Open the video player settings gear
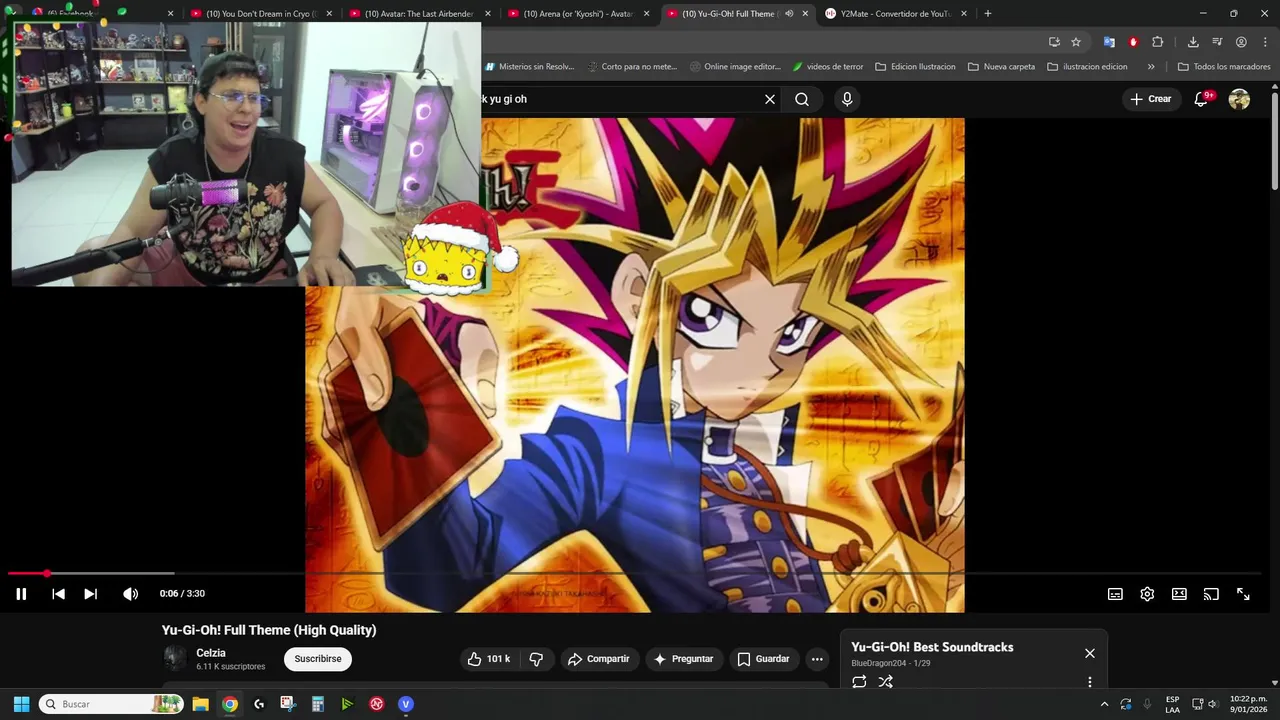The image size is (1280, 720). pos(1147,594)
